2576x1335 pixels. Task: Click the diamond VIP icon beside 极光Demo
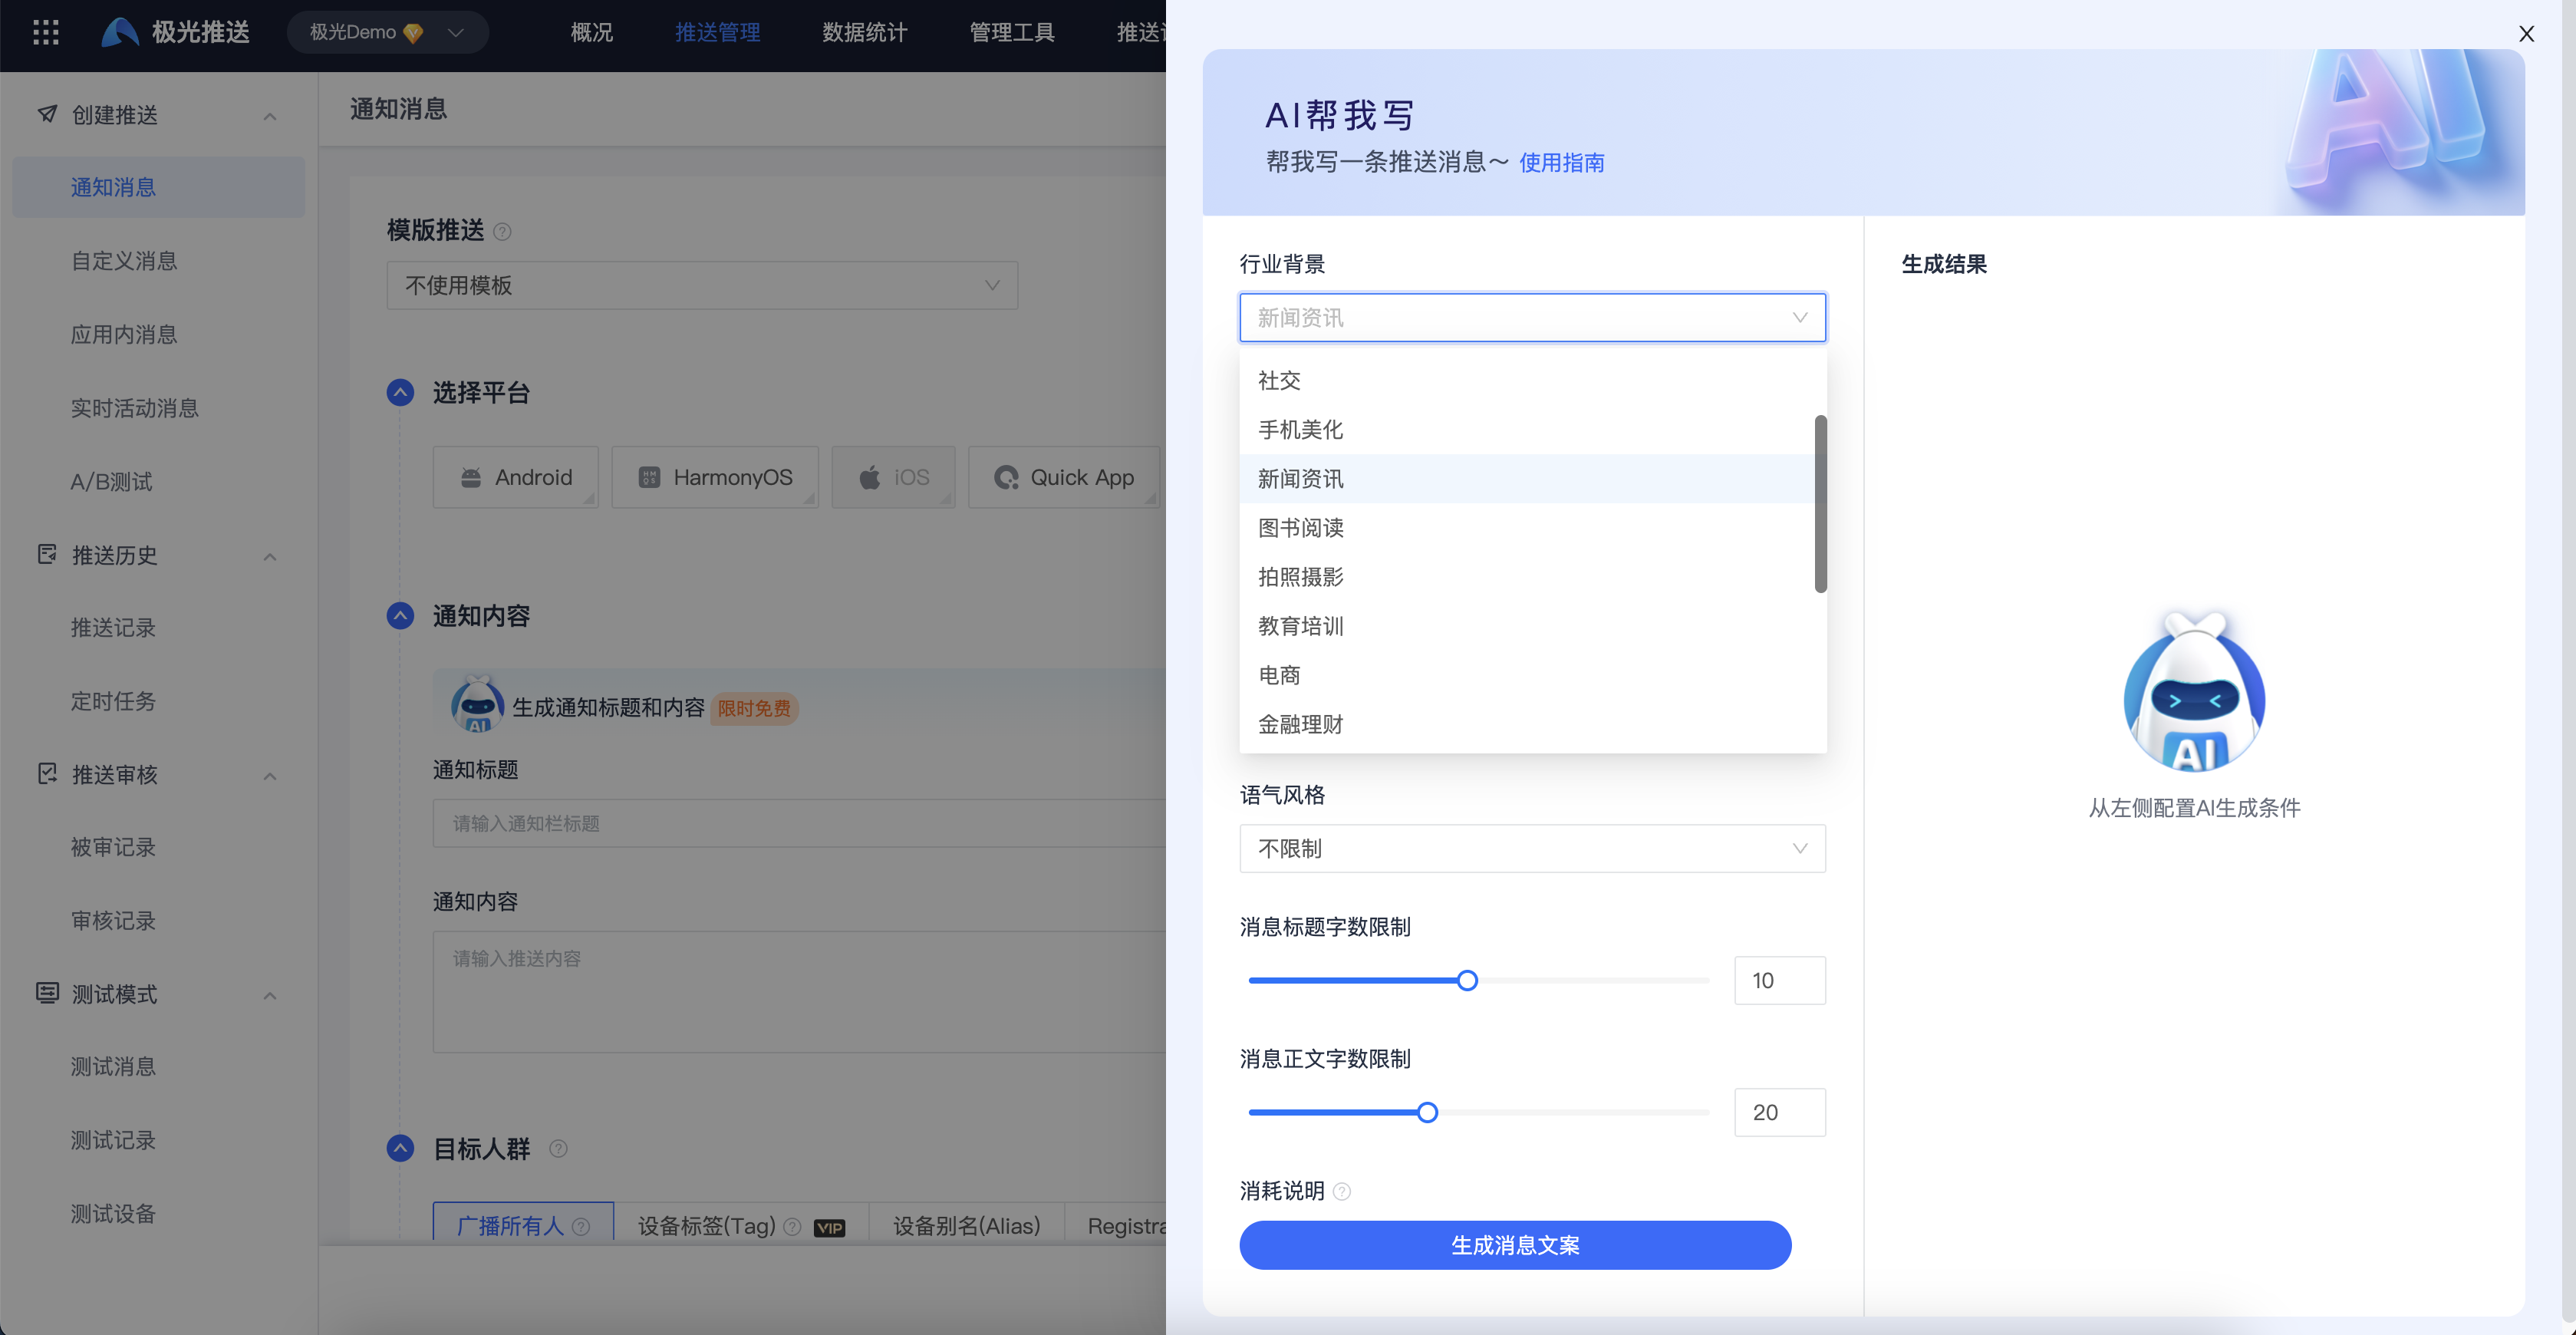pos(413,33)
